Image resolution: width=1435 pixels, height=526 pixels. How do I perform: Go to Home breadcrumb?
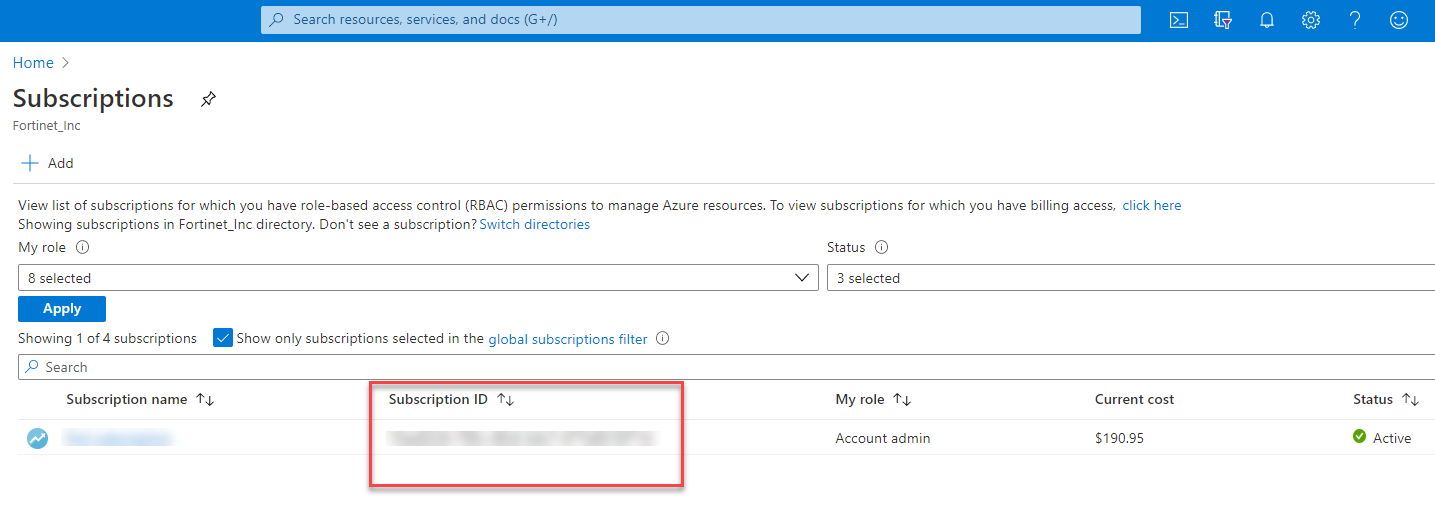[x=33, y=63]
